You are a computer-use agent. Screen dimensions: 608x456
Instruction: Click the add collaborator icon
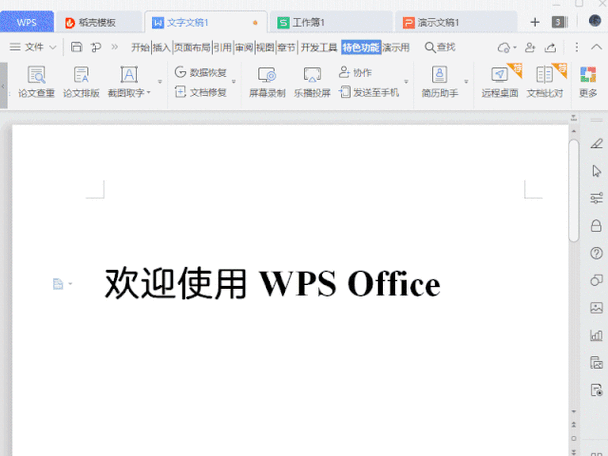click(530, 47)
